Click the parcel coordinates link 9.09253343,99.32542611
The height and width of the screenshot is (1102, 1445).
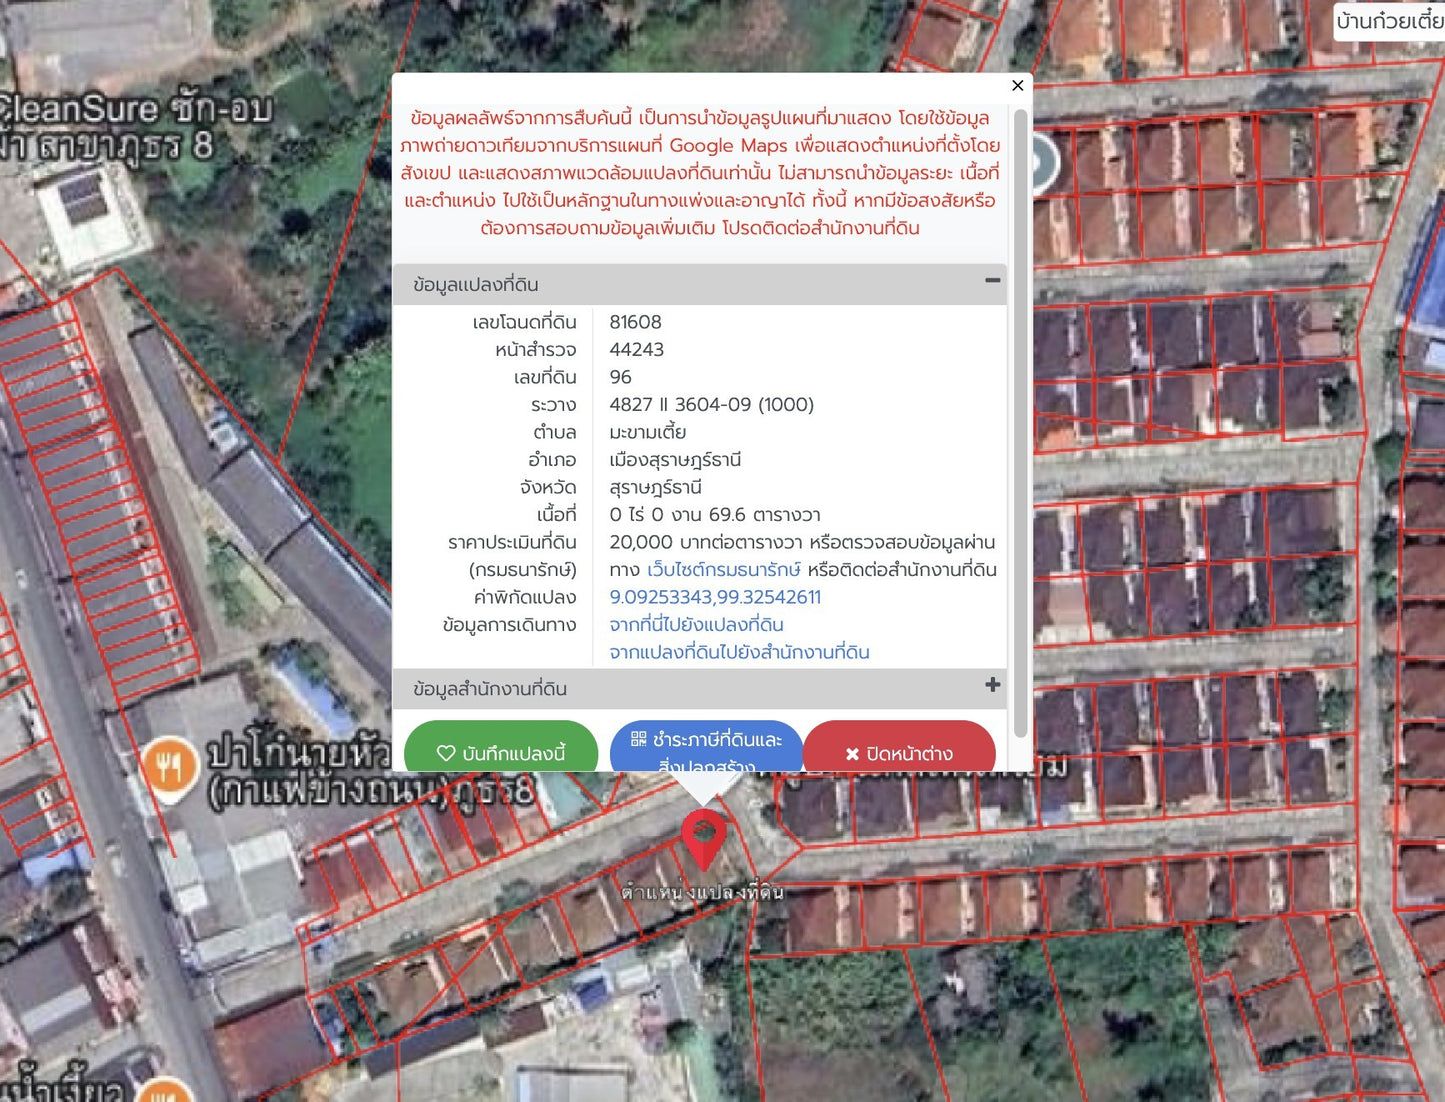point(714,597)
